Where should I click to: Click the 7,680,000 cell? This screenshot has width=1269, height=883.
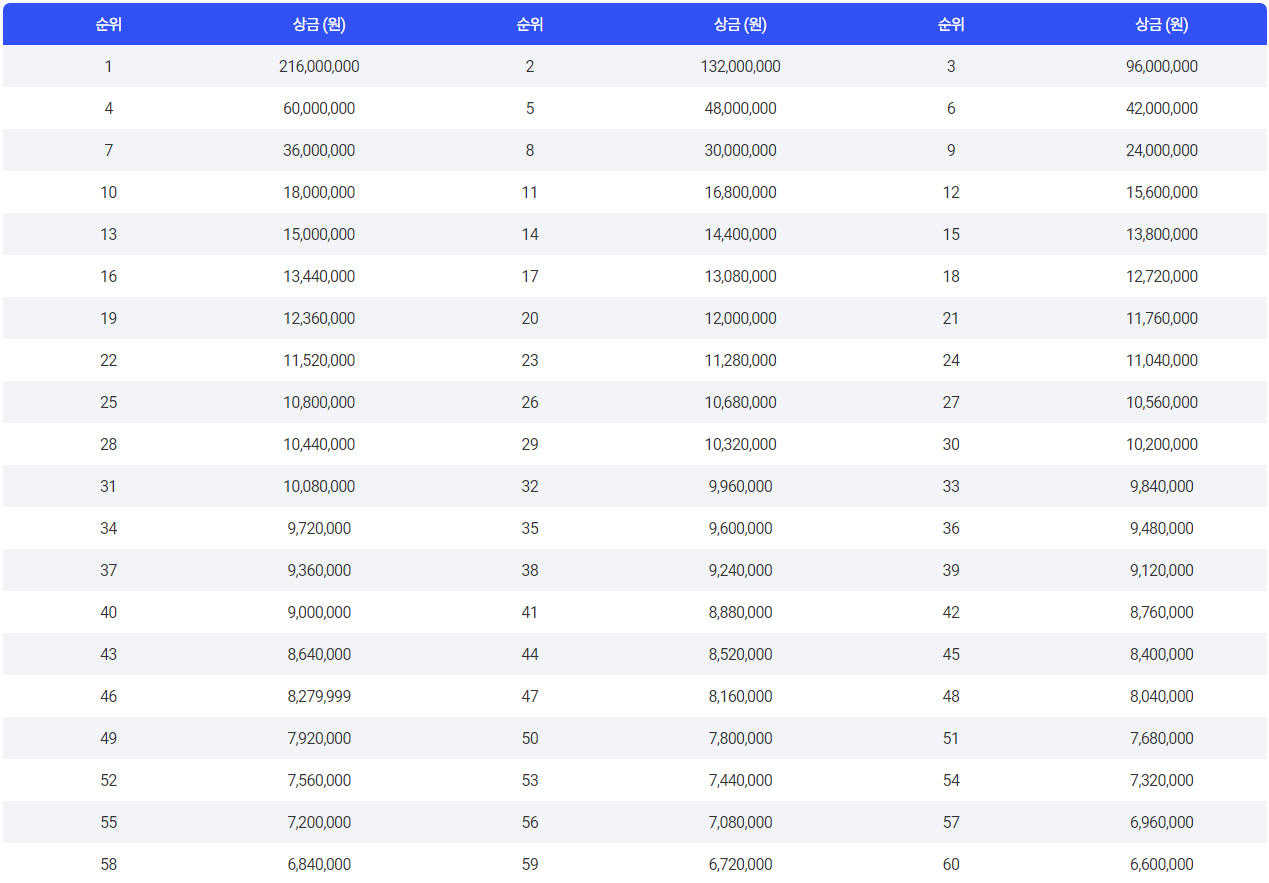pos(1161,738)
